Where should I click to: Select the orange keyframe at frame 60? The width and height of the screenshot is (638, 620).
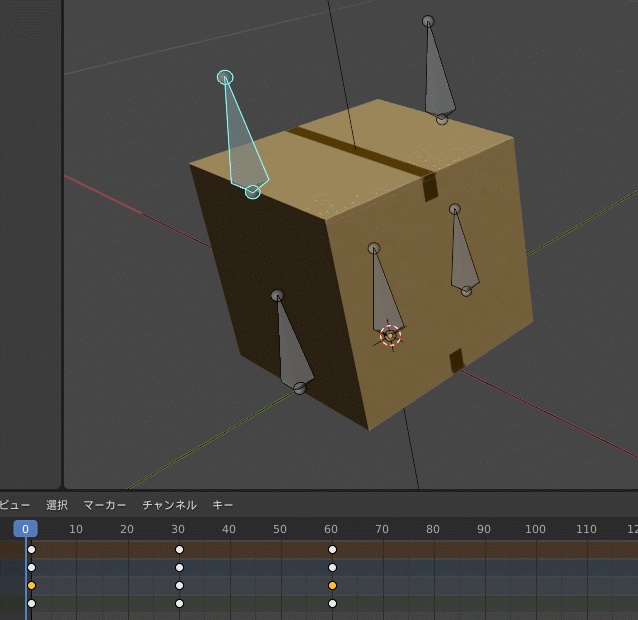coord(332,586)
